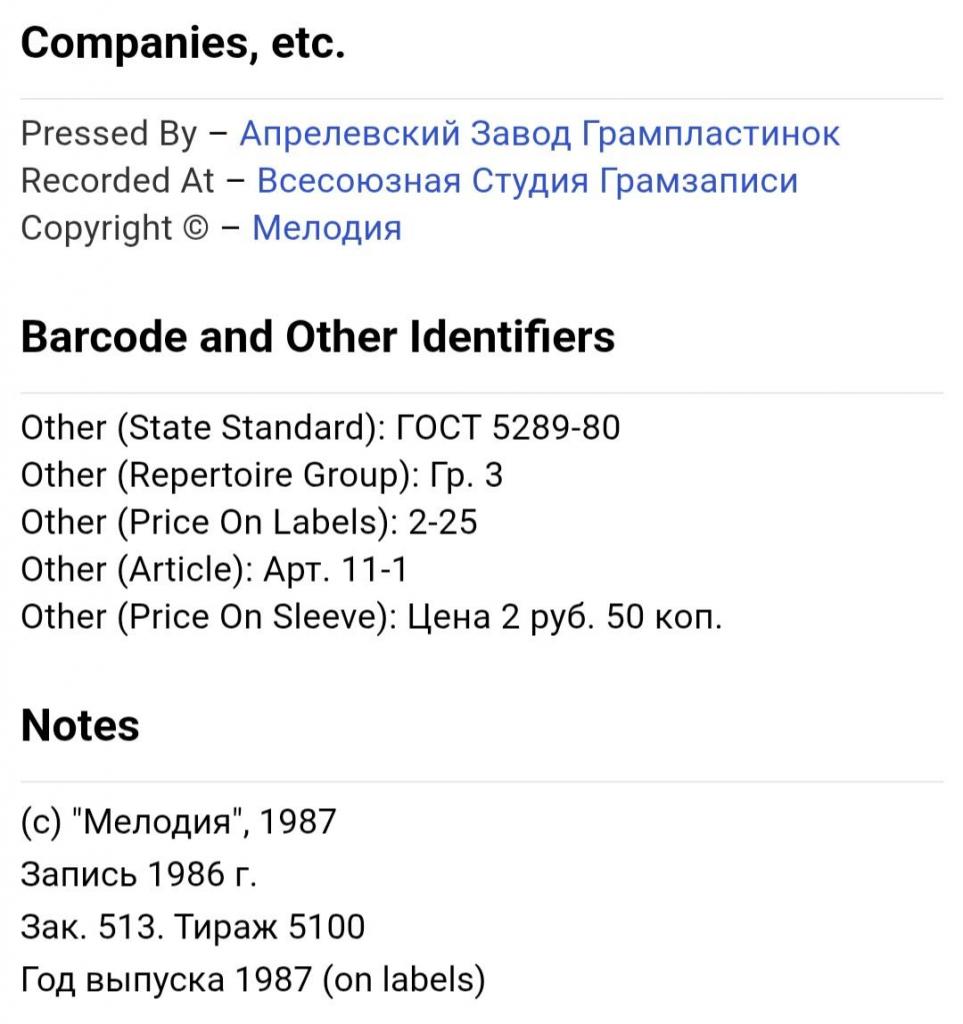
Task: Open the Апрелевский Завод Грампластинок link
Action: pos(540,133)
